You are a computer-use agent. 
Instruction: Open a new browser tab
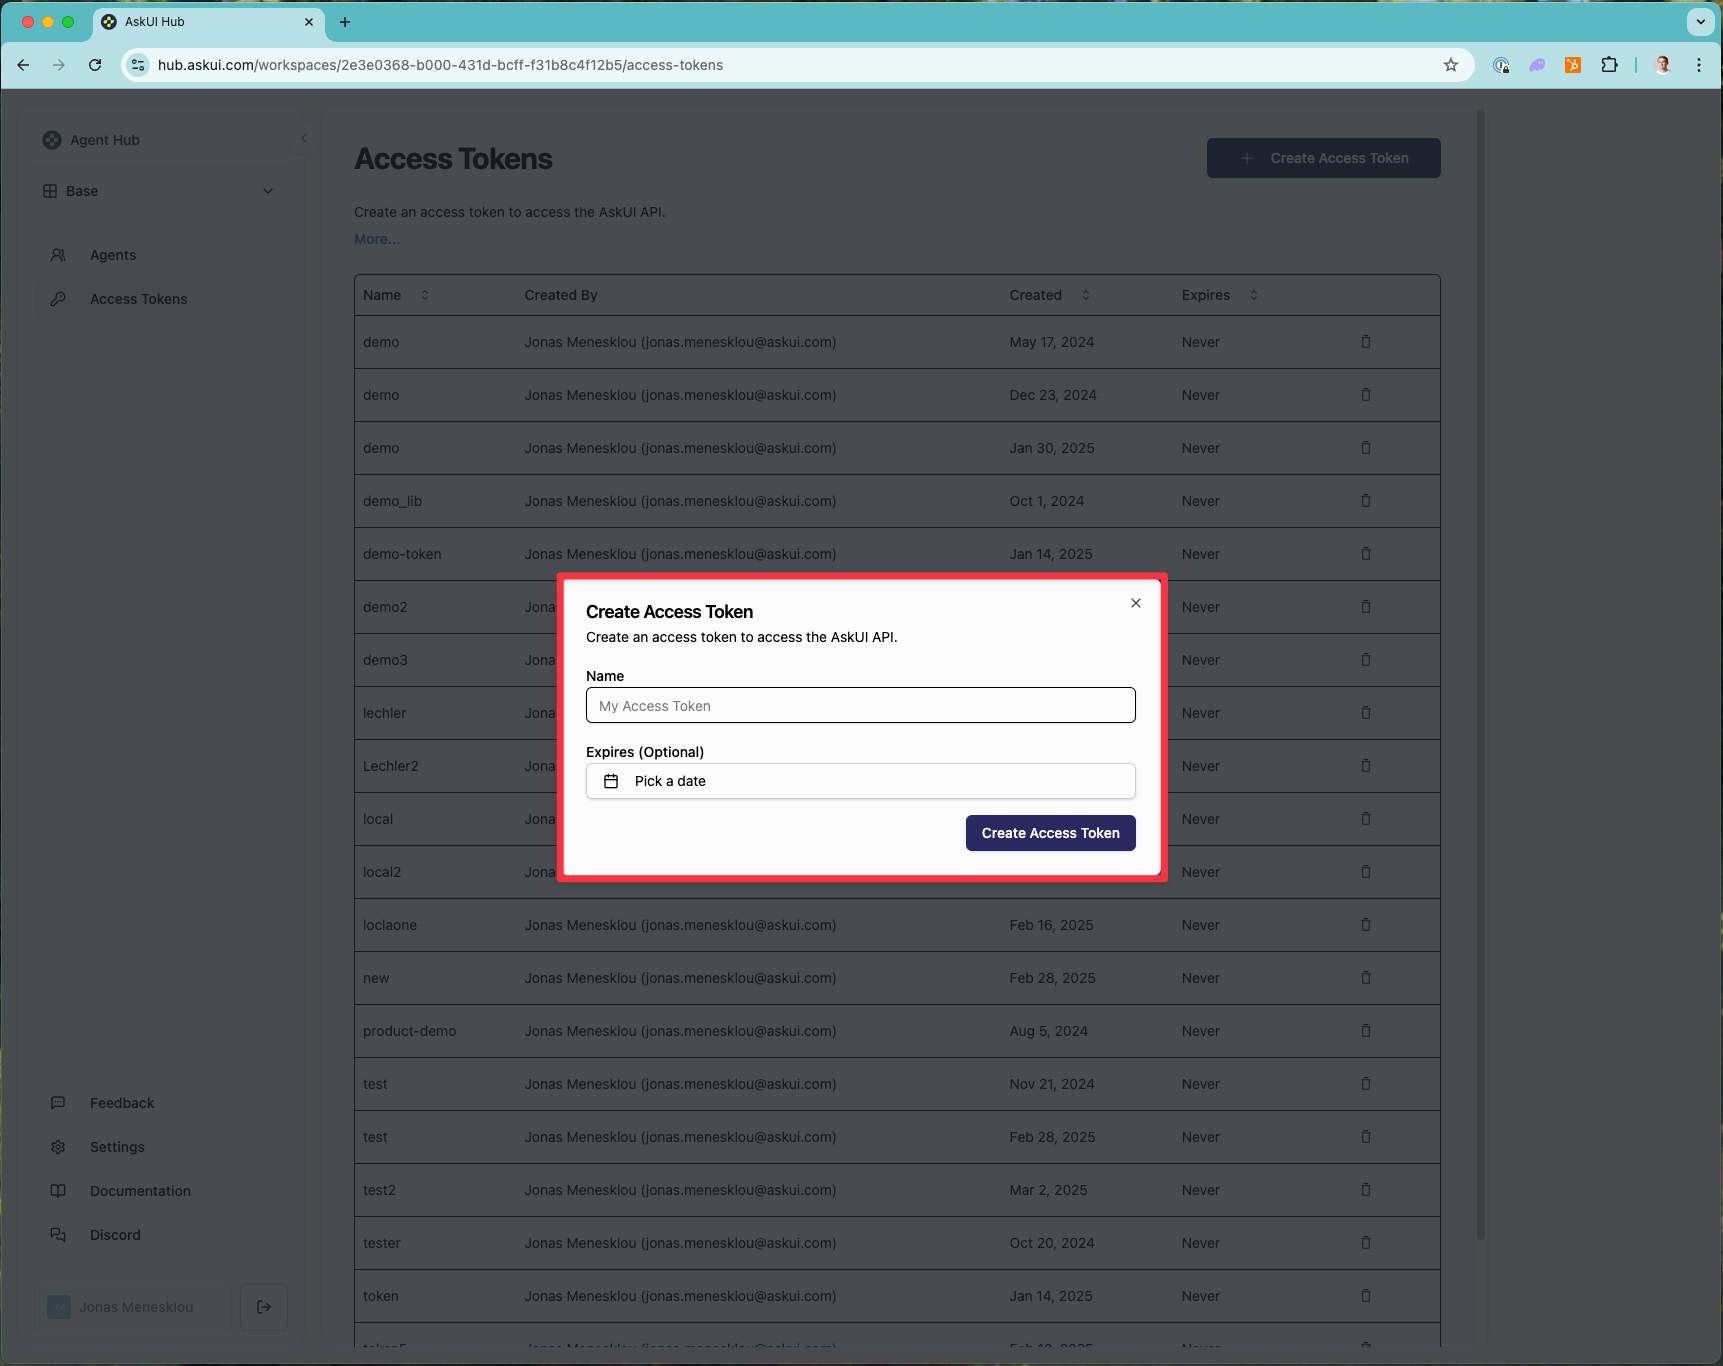(345, 22)
